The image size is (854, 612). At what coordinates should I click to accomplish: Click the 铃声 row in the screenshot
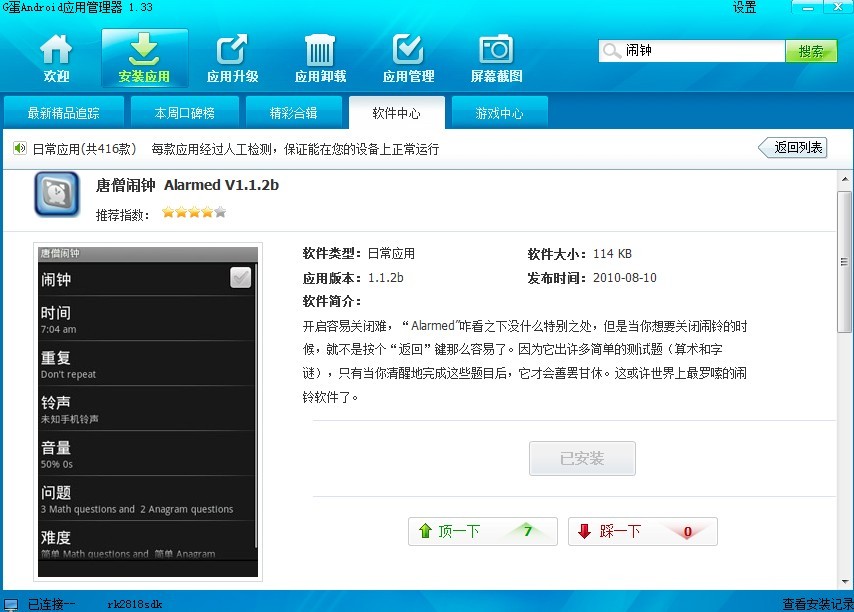coord(147,409)
